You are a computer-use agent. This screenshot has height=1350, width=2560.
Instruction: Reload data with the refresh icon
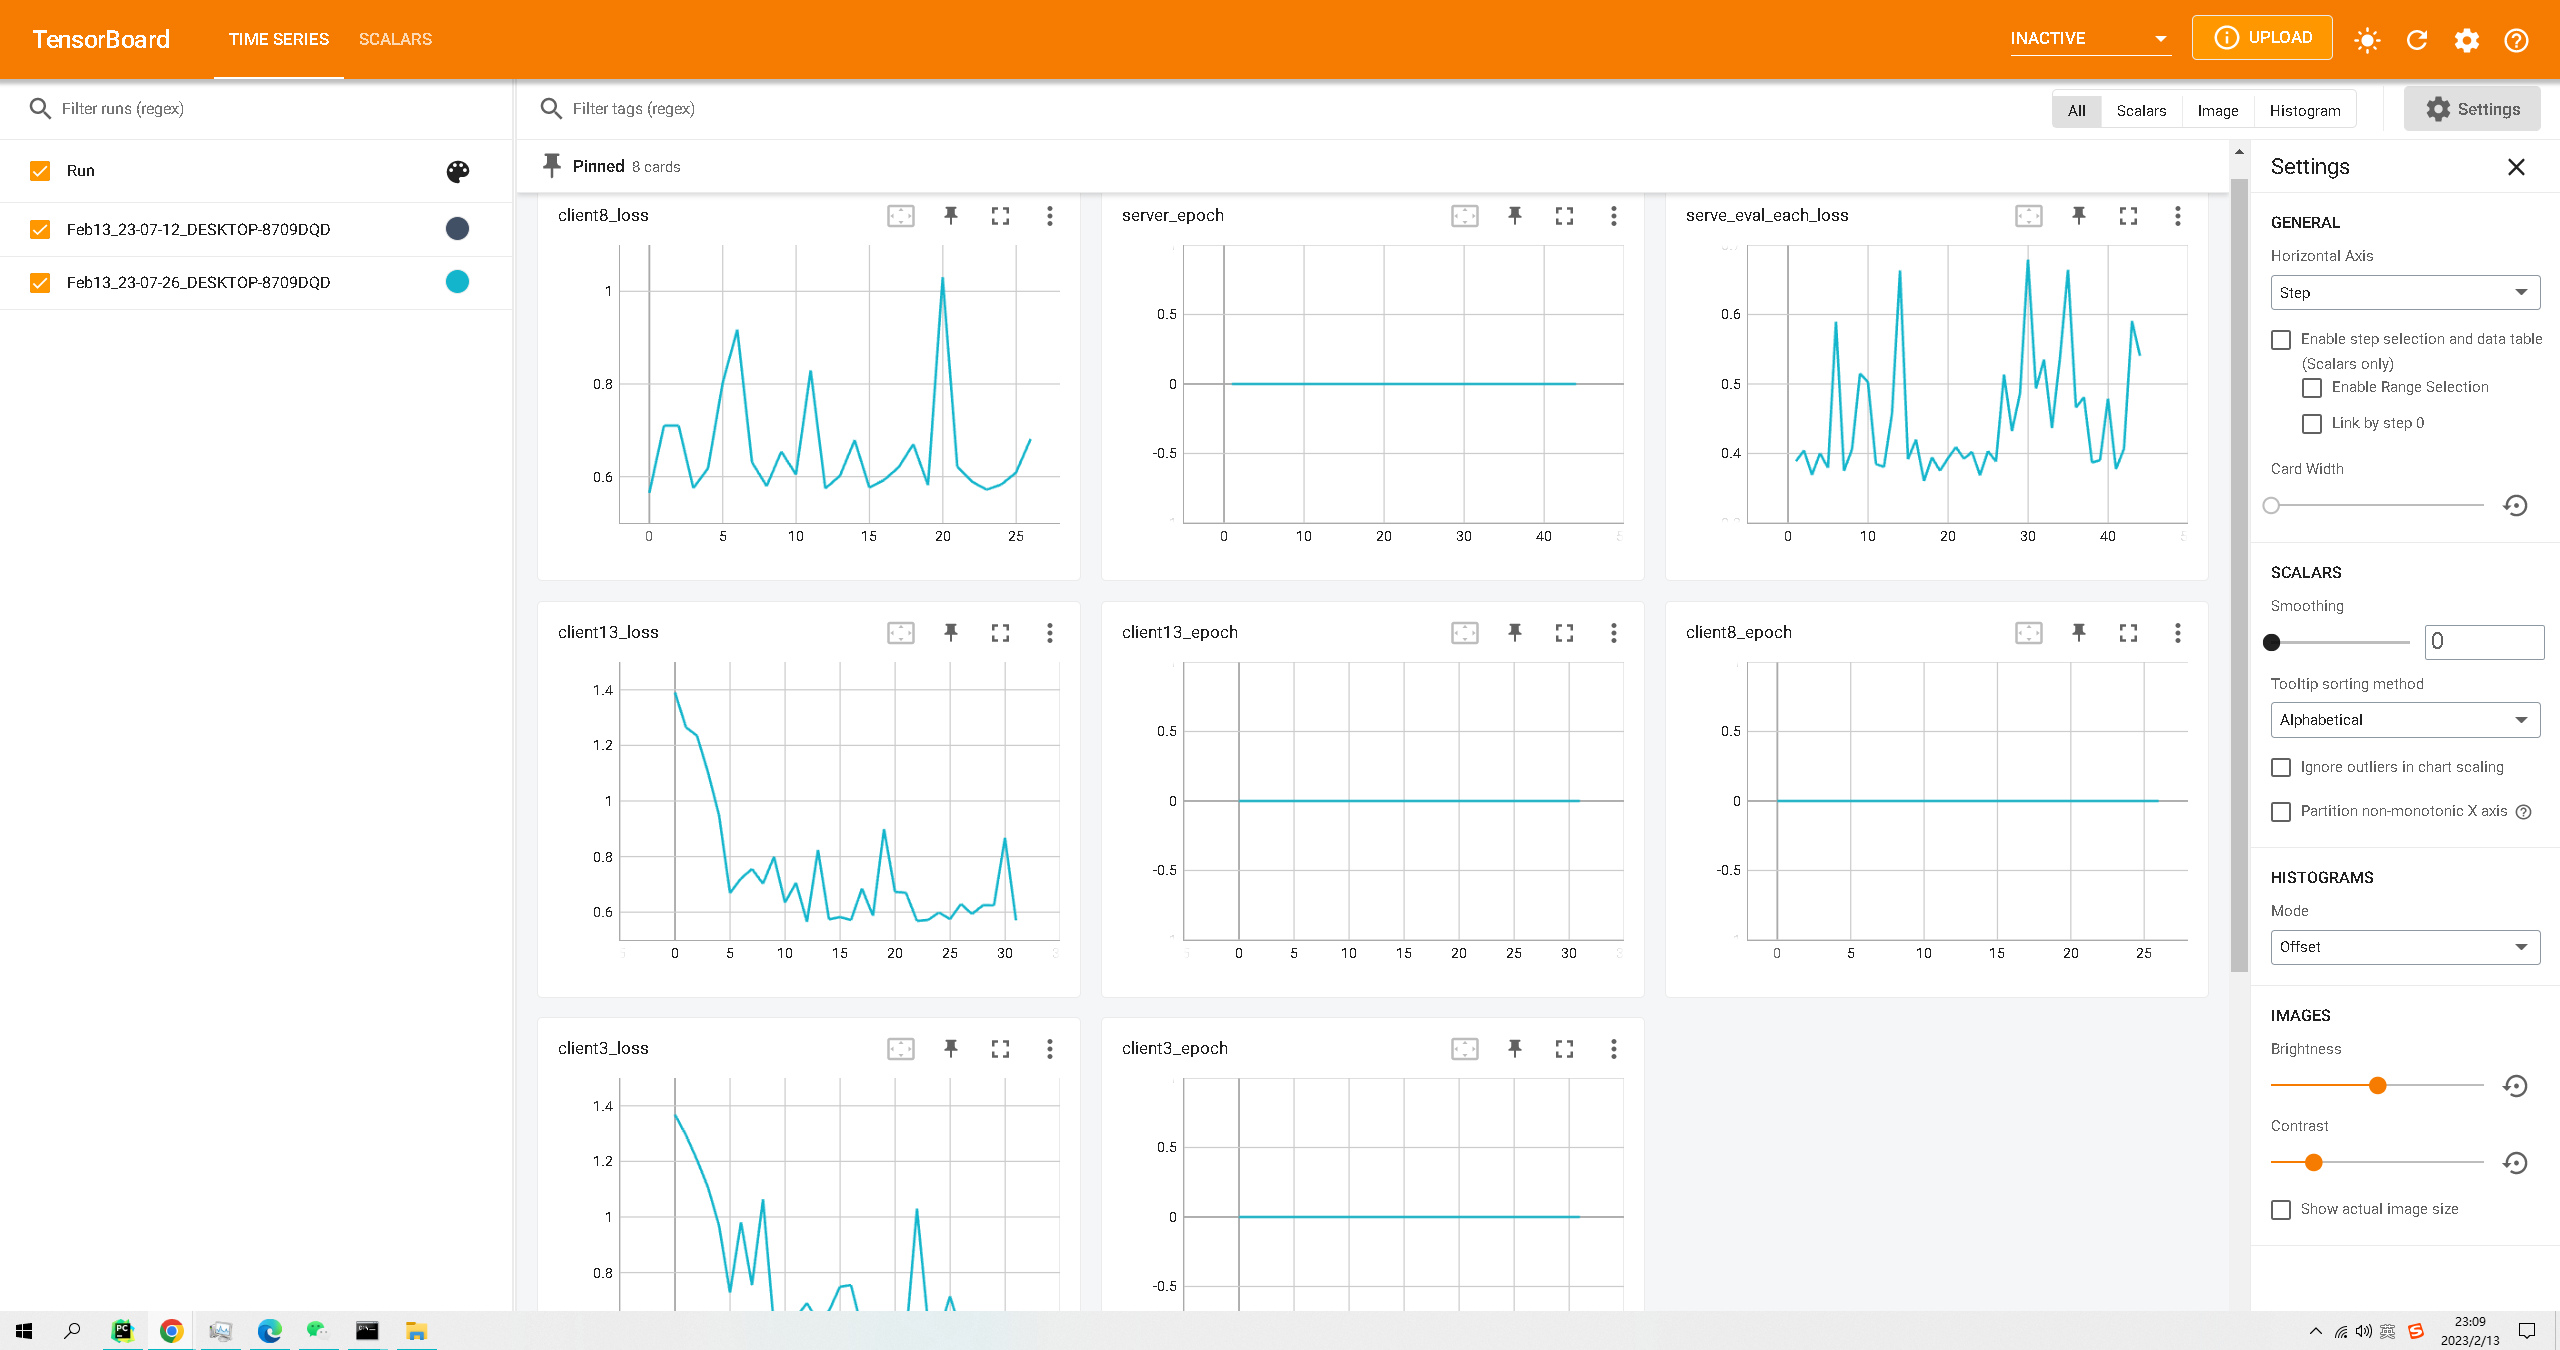pos(2417,40)
